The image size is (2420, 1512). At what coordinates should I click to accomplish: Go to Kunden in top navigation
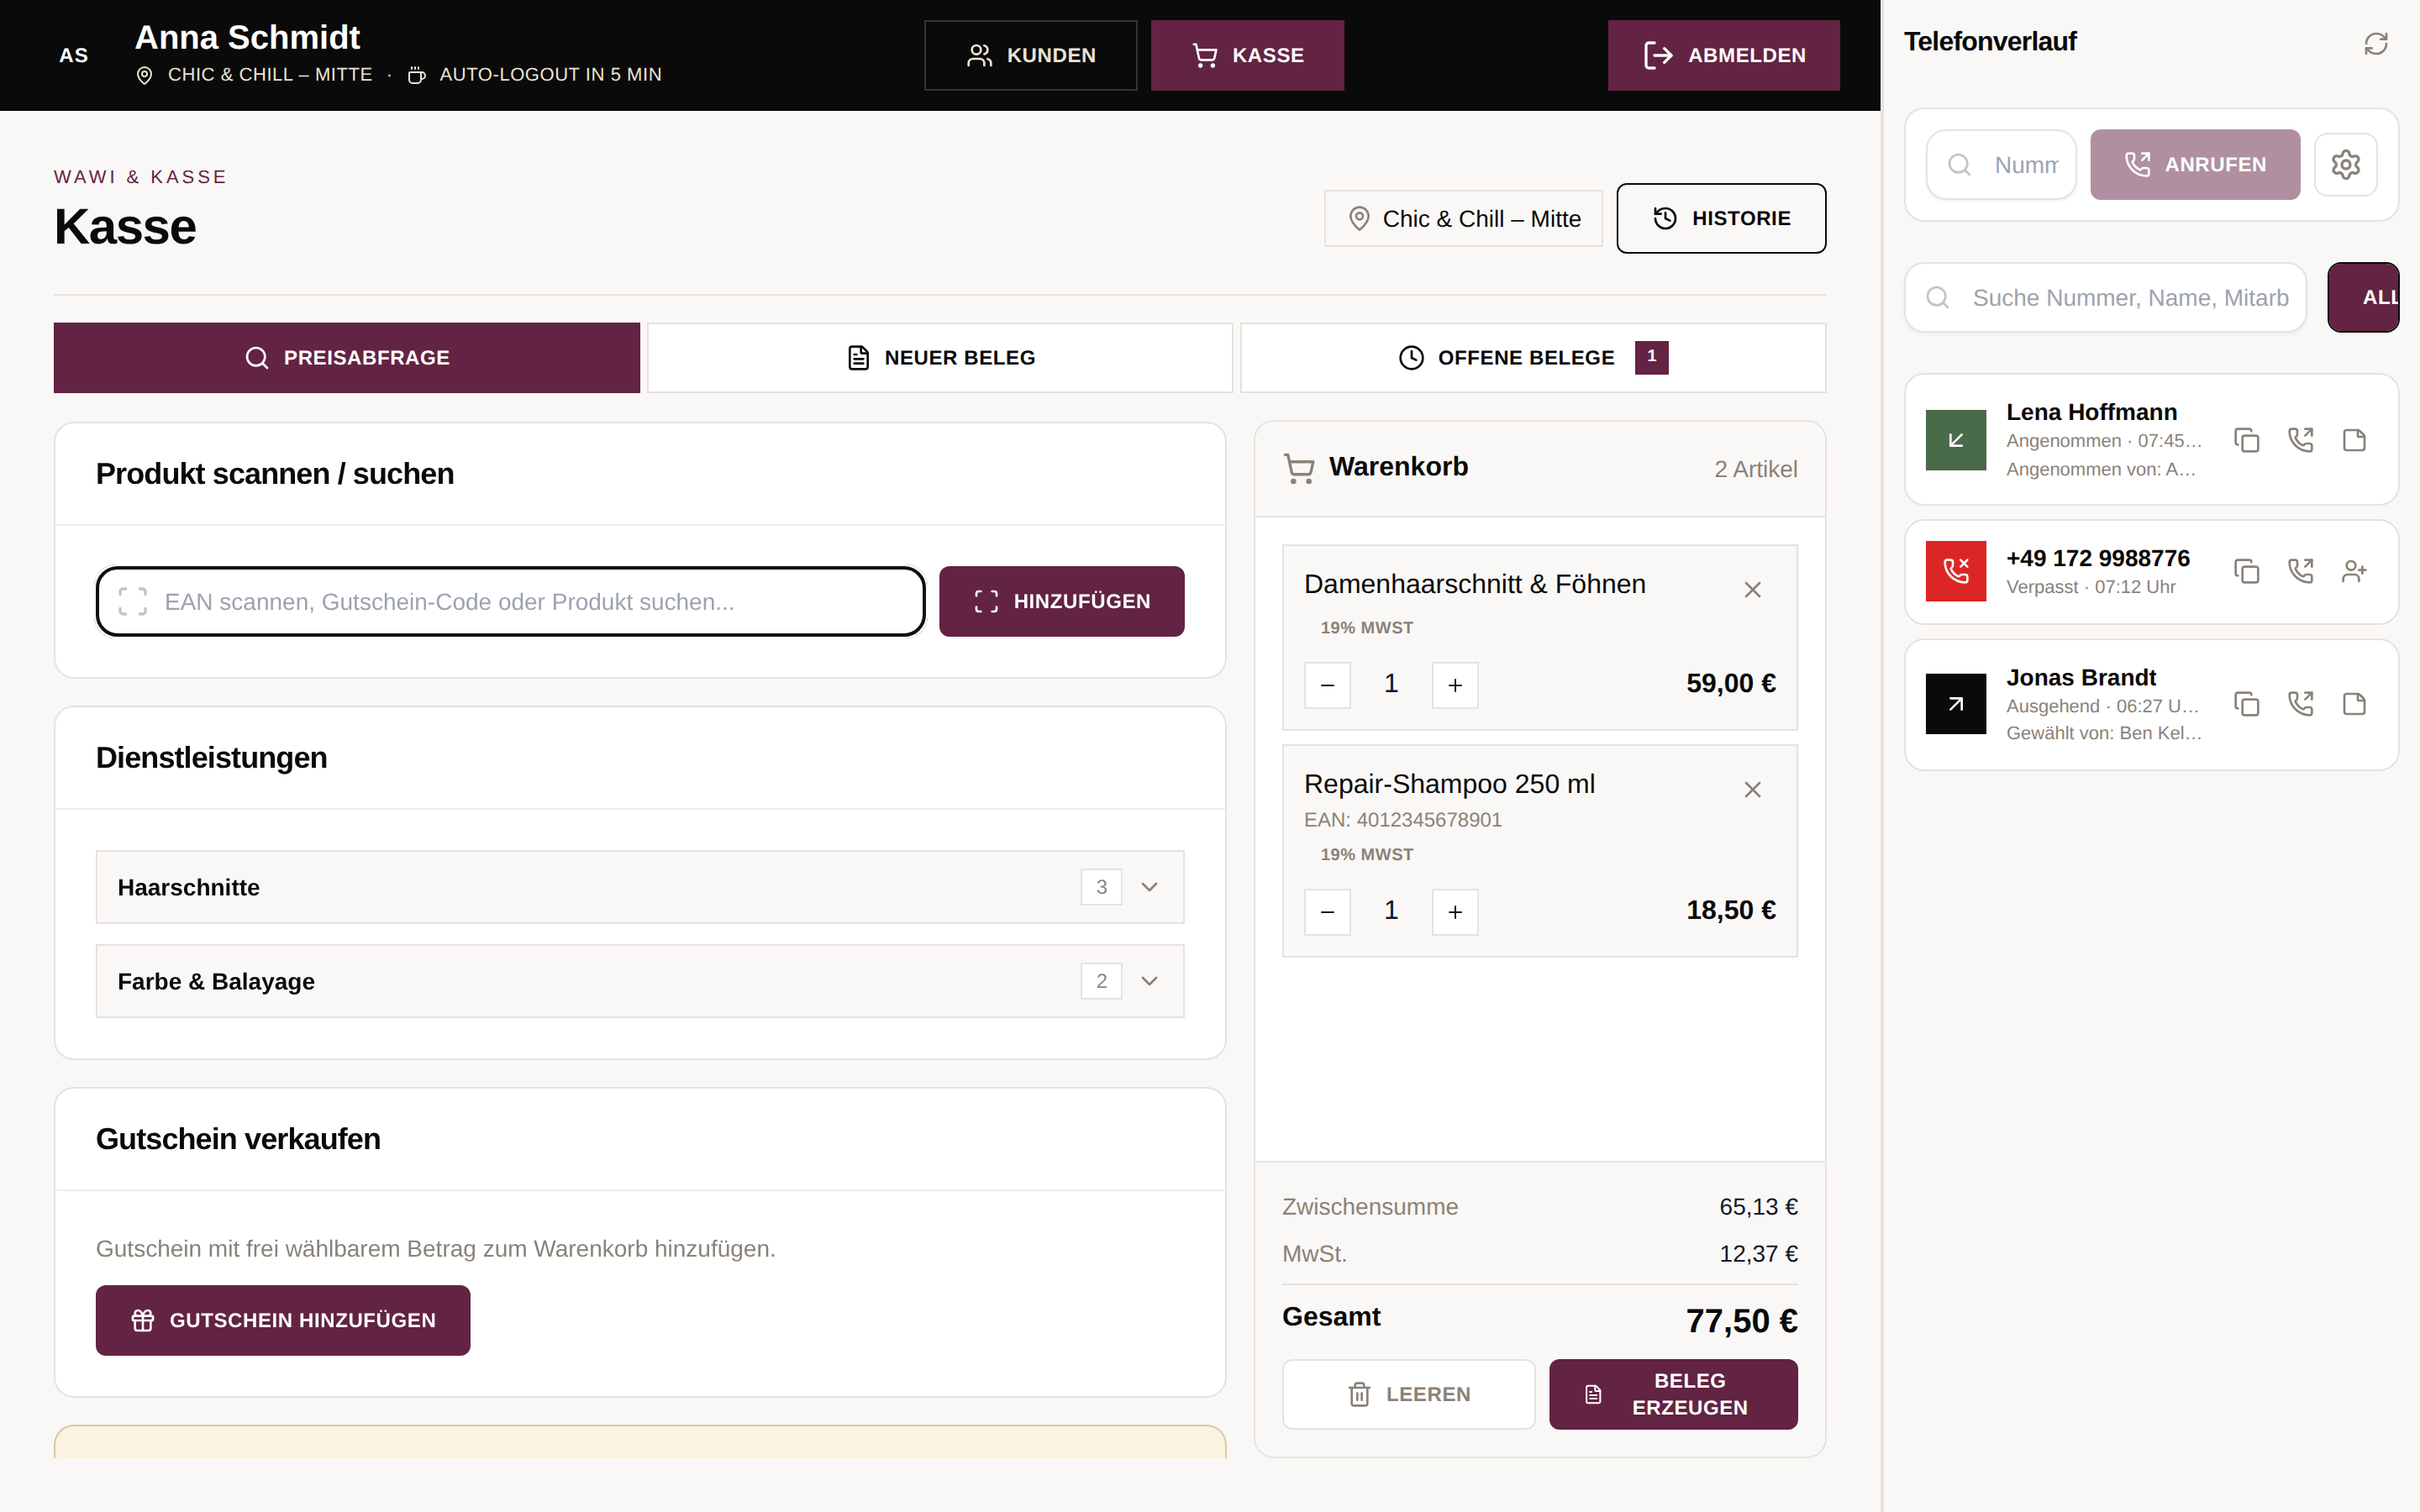tap(1031, 55)
